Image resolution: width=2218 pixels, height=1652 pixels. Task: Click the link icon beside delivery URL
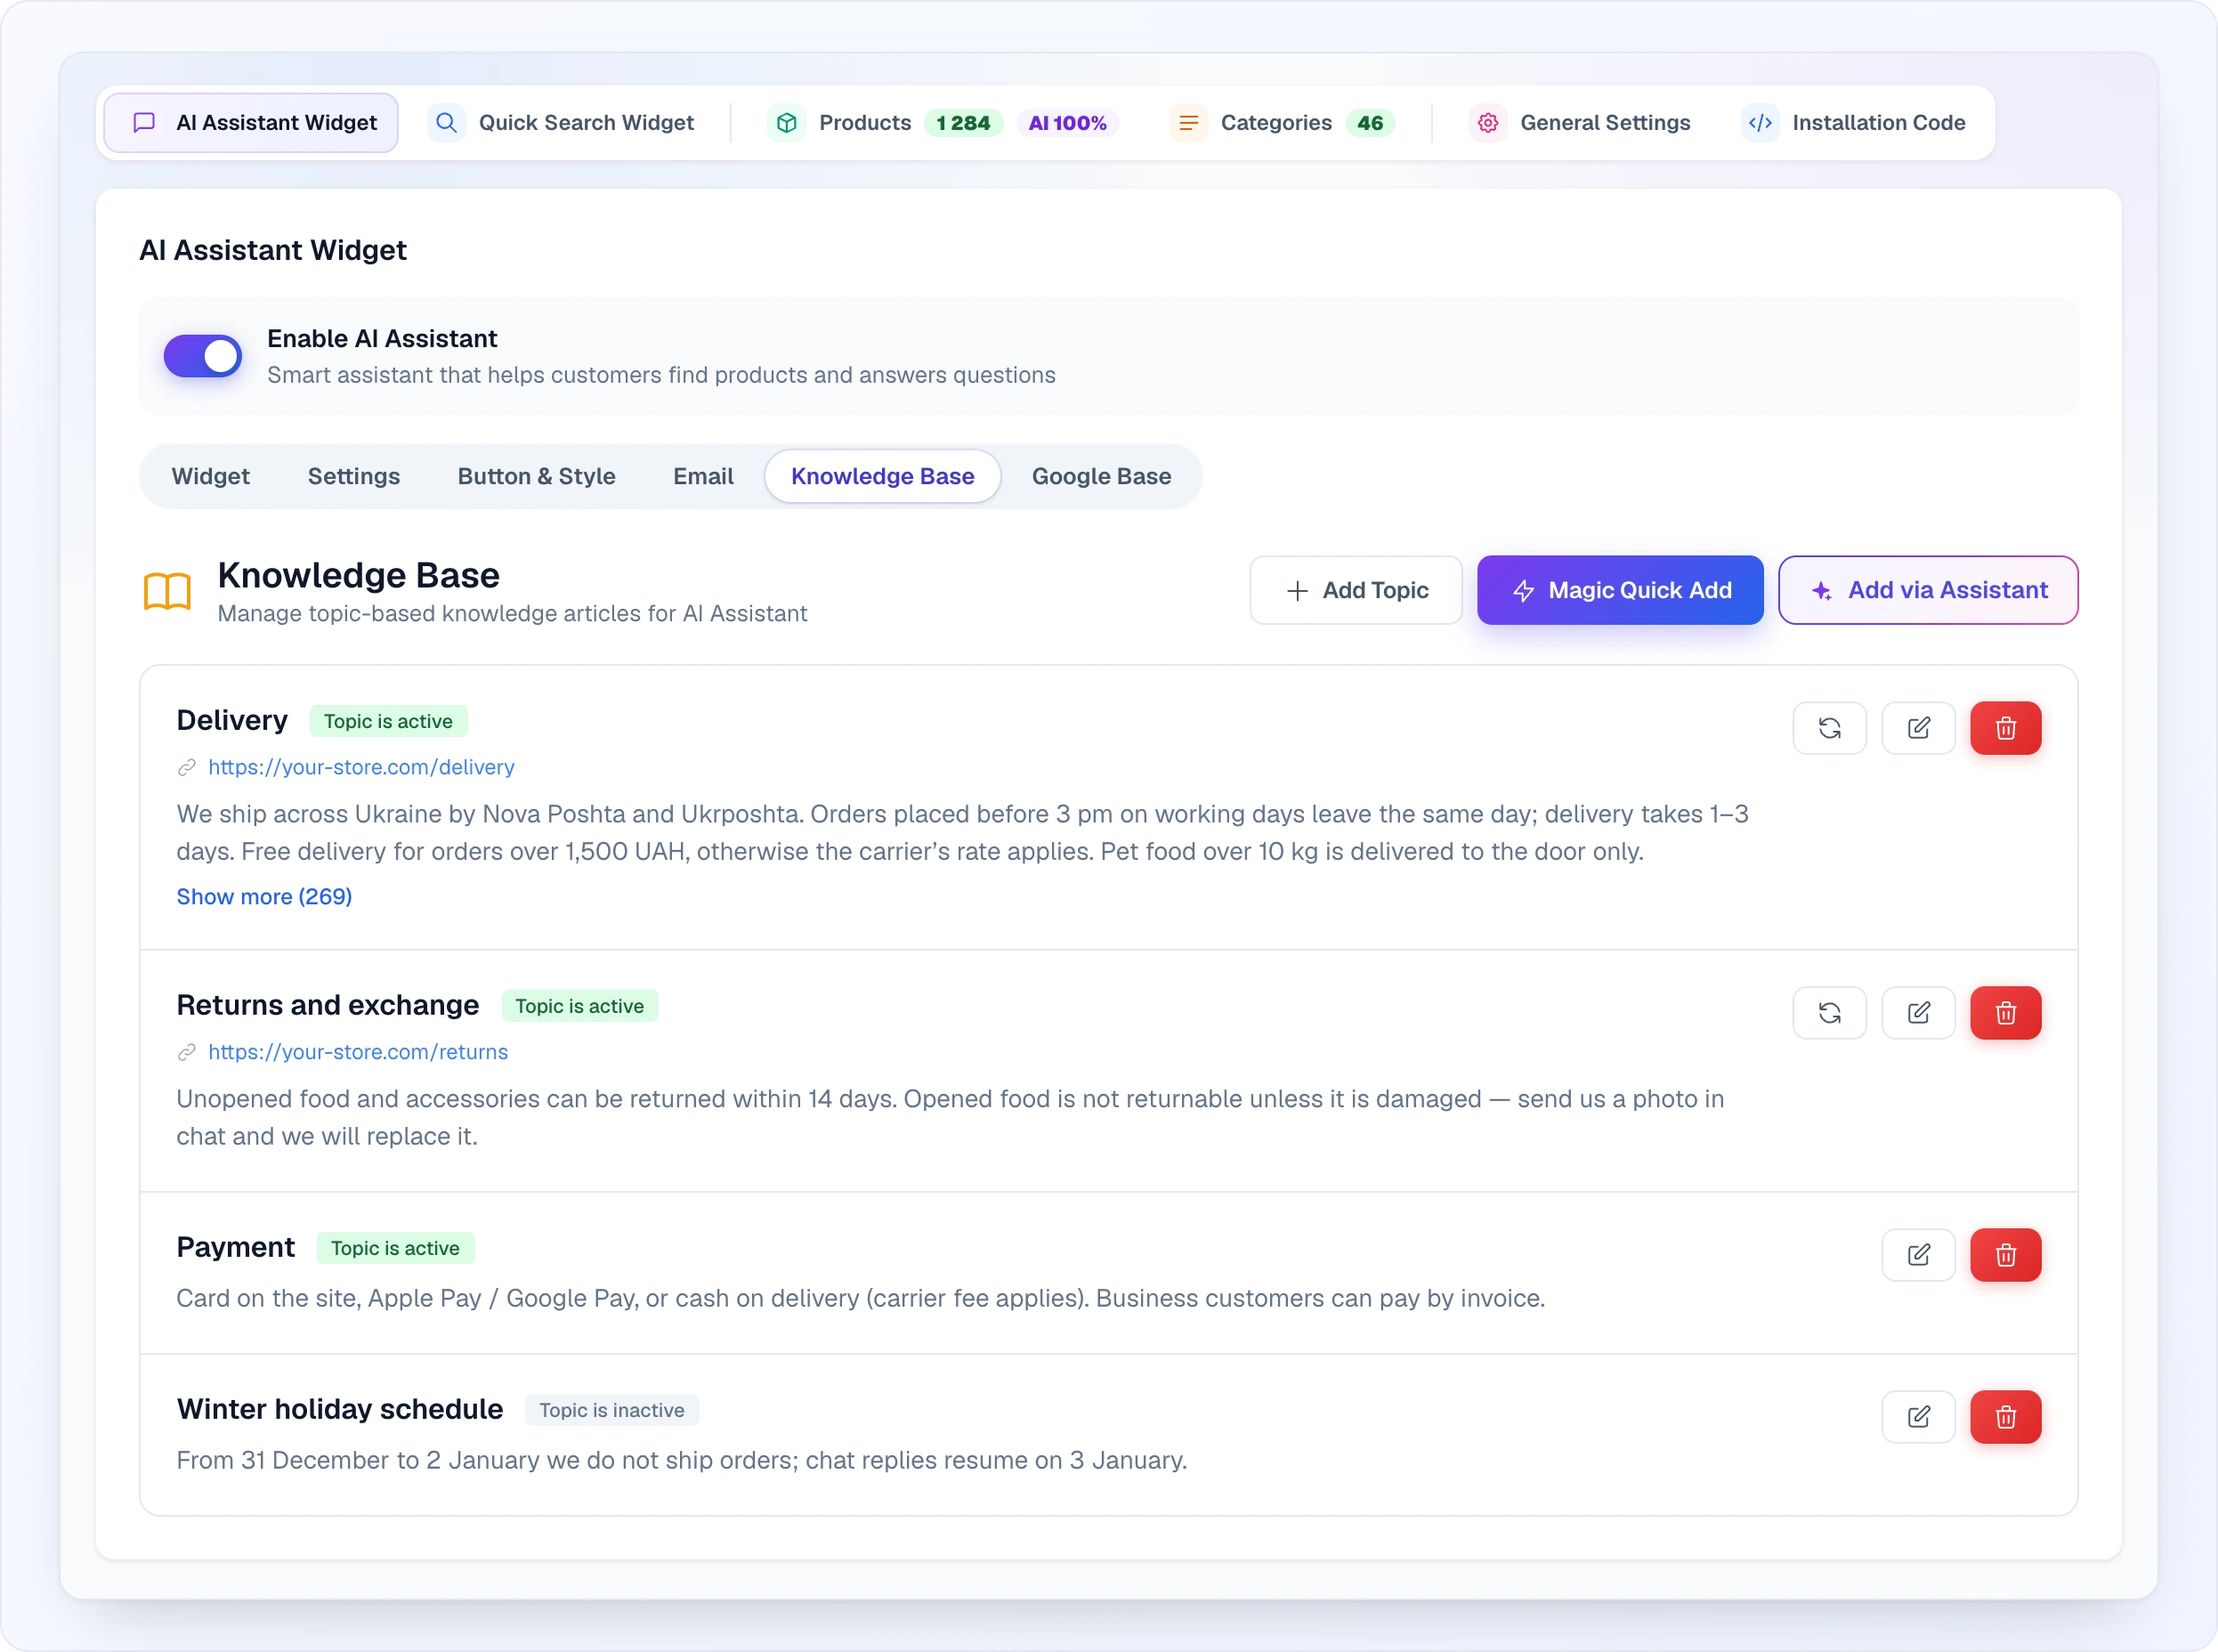point(186,767)
